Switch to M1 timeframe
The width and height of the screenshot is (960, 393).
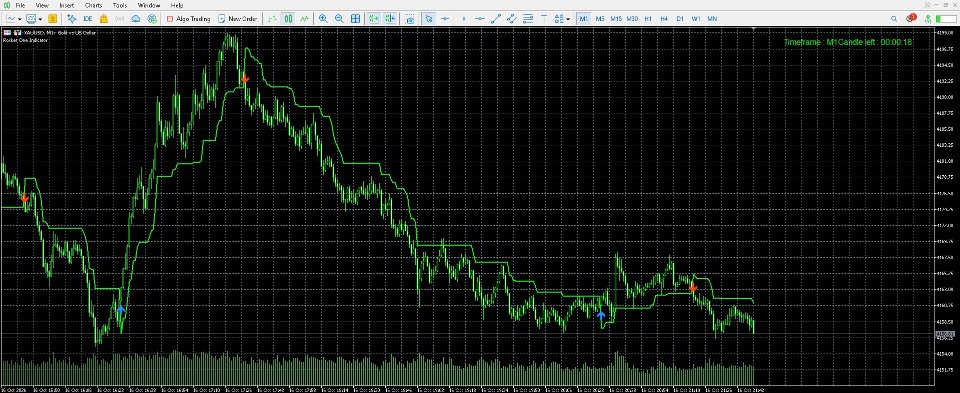click(584, 18)
